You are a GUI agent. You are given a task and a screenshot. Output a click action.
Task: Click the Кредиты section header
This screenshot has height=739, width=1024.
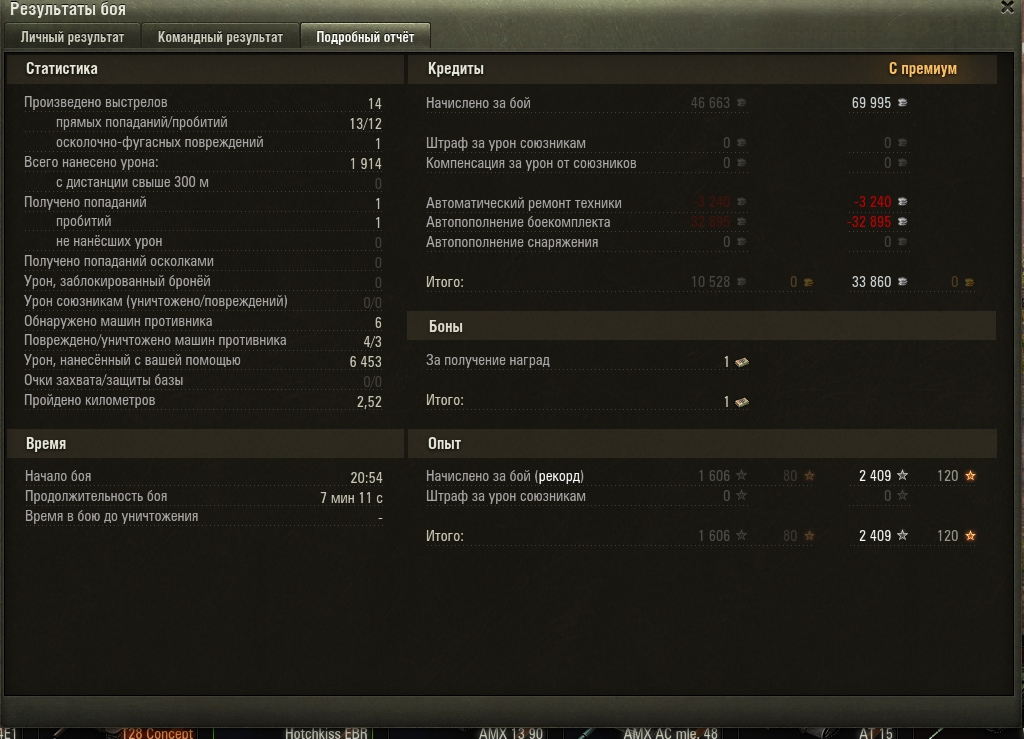(x=455, y=69)
